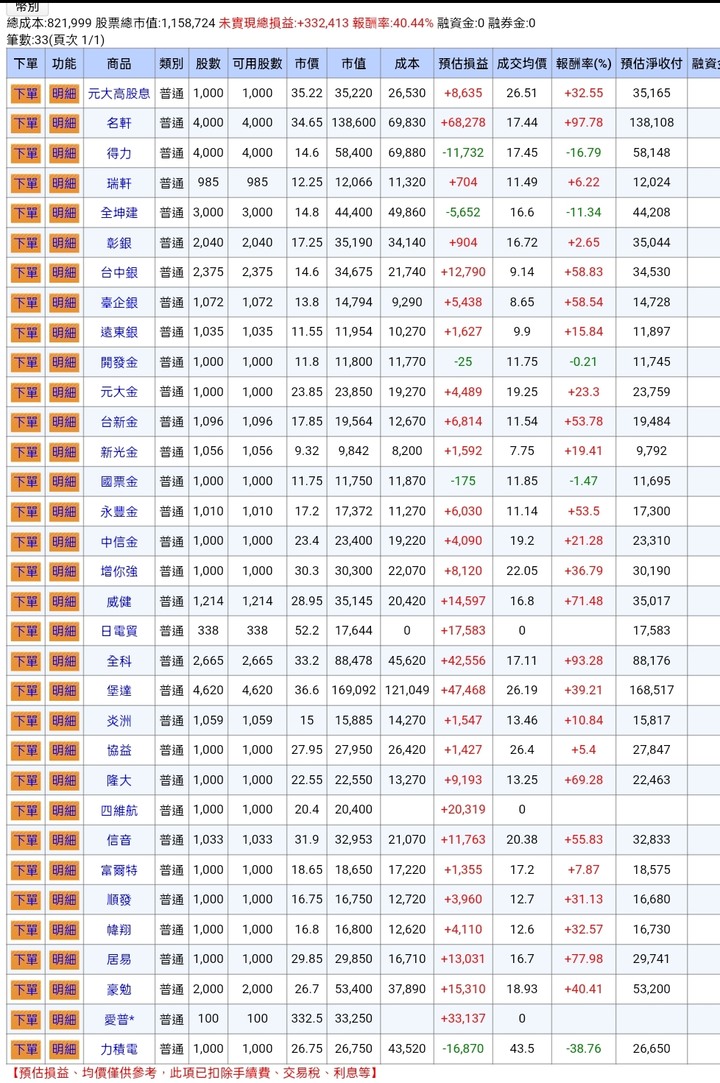This screenshot has height=1083, width=720.
Task: Click 下單 button for 新光金 row
Action: pos(26,452)
